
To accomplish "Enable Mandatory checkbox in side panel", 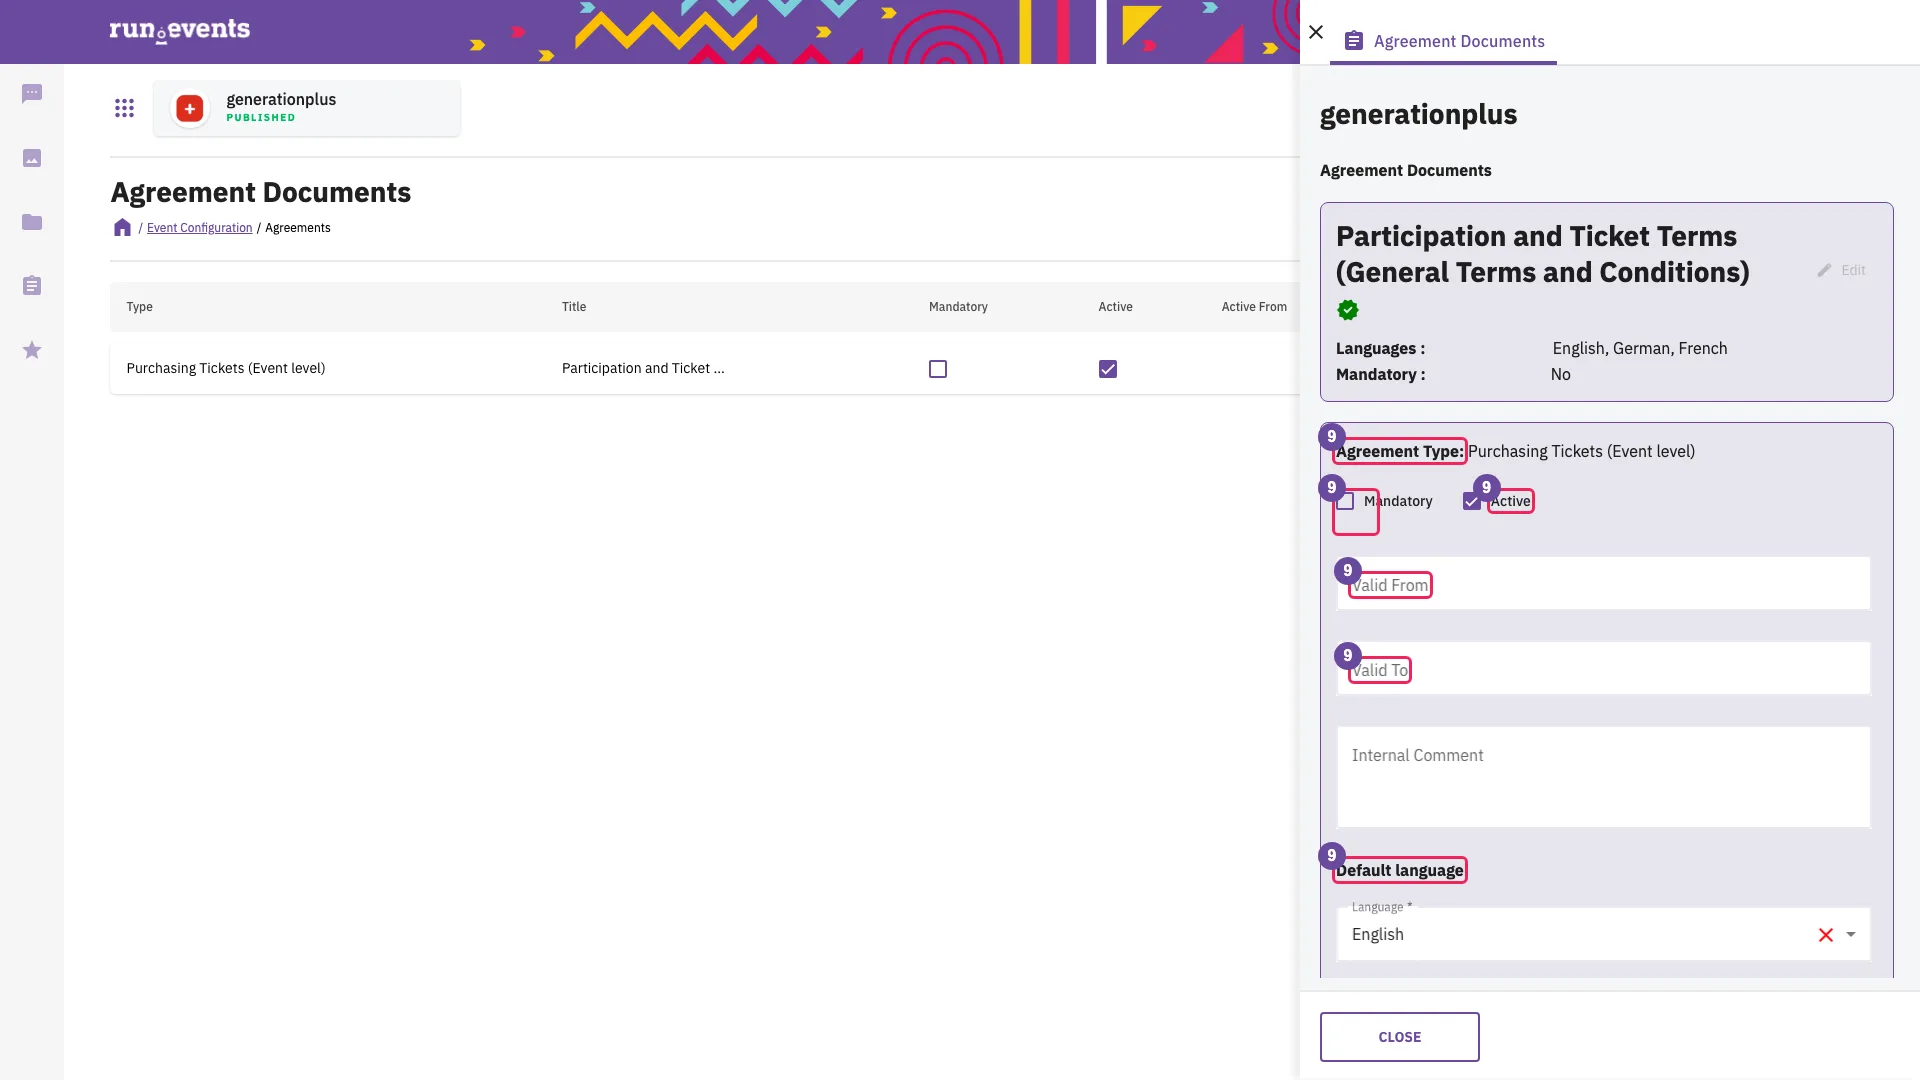I will pos(1346,501).
